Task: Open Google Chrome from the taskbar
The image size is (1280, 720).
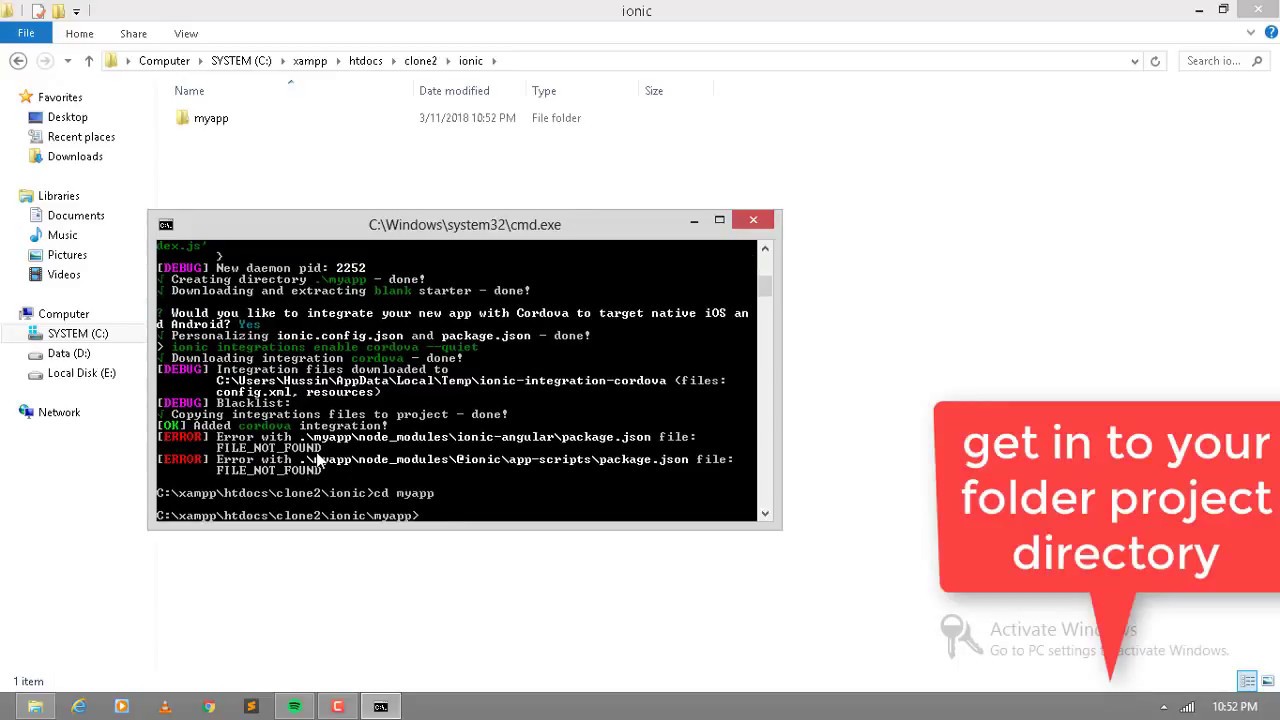Action: (208, 707)
